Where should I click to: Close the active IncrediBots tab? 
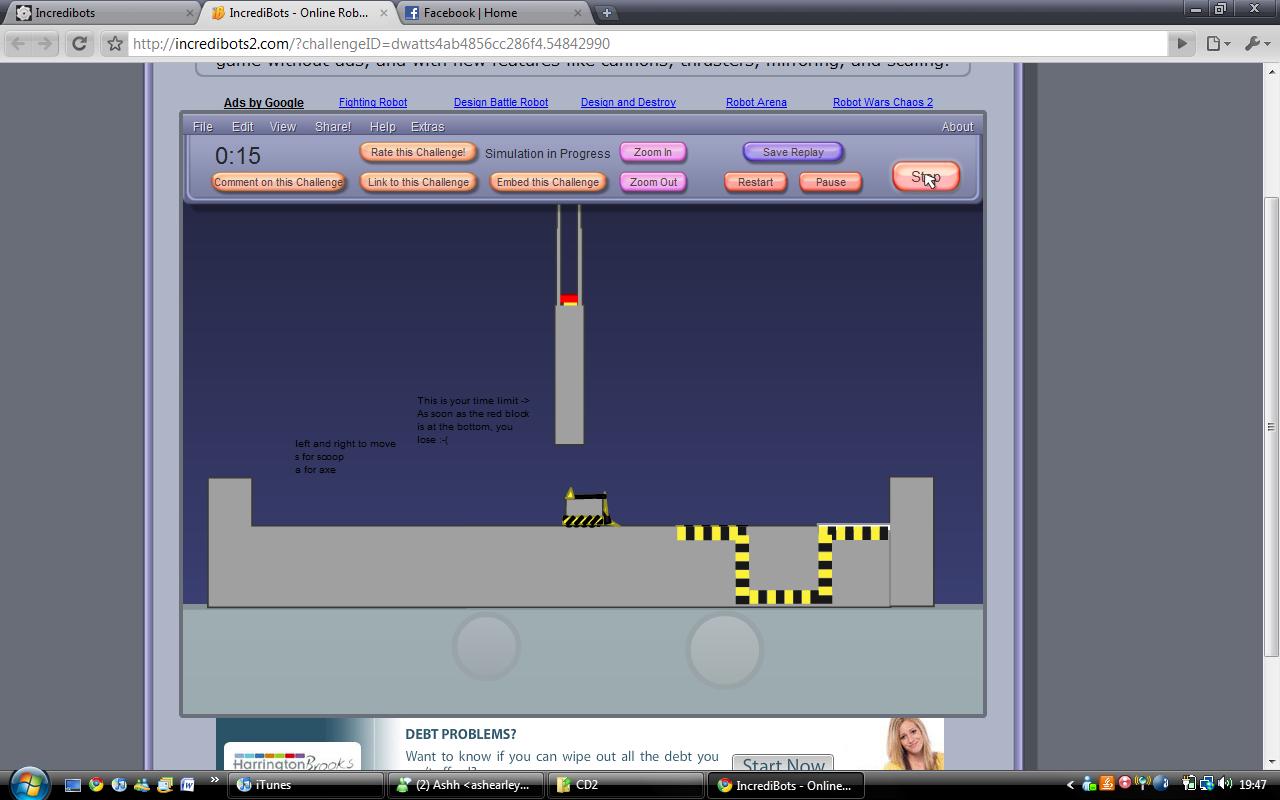pos(385,13)
